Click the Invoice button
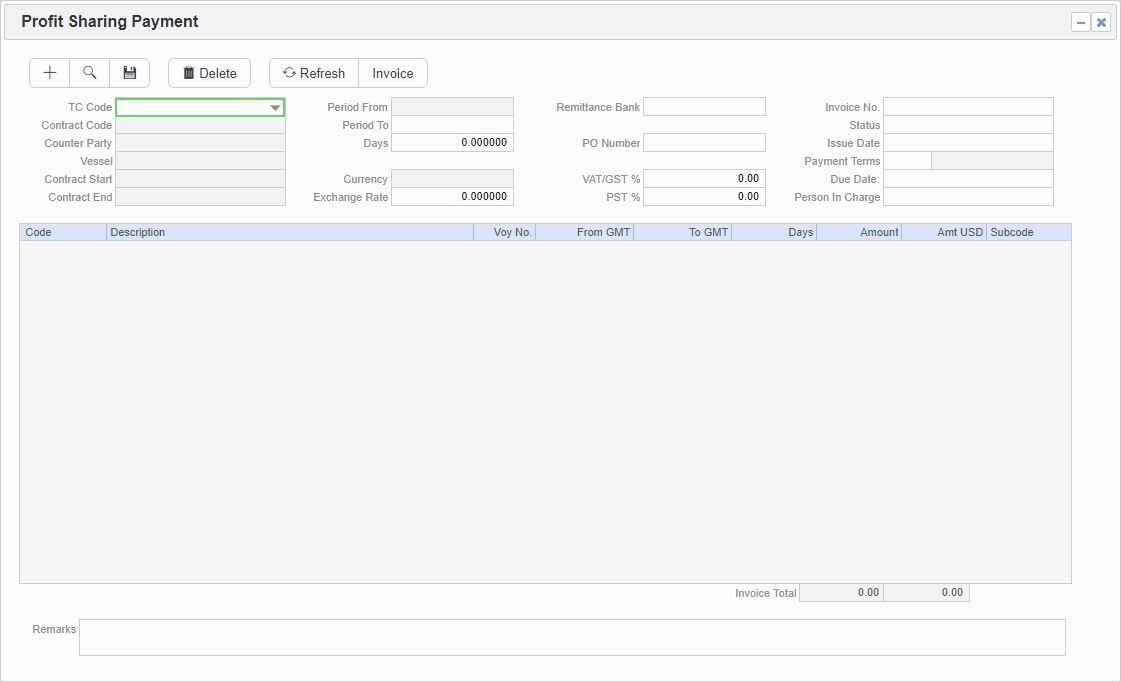 point(392,72)
